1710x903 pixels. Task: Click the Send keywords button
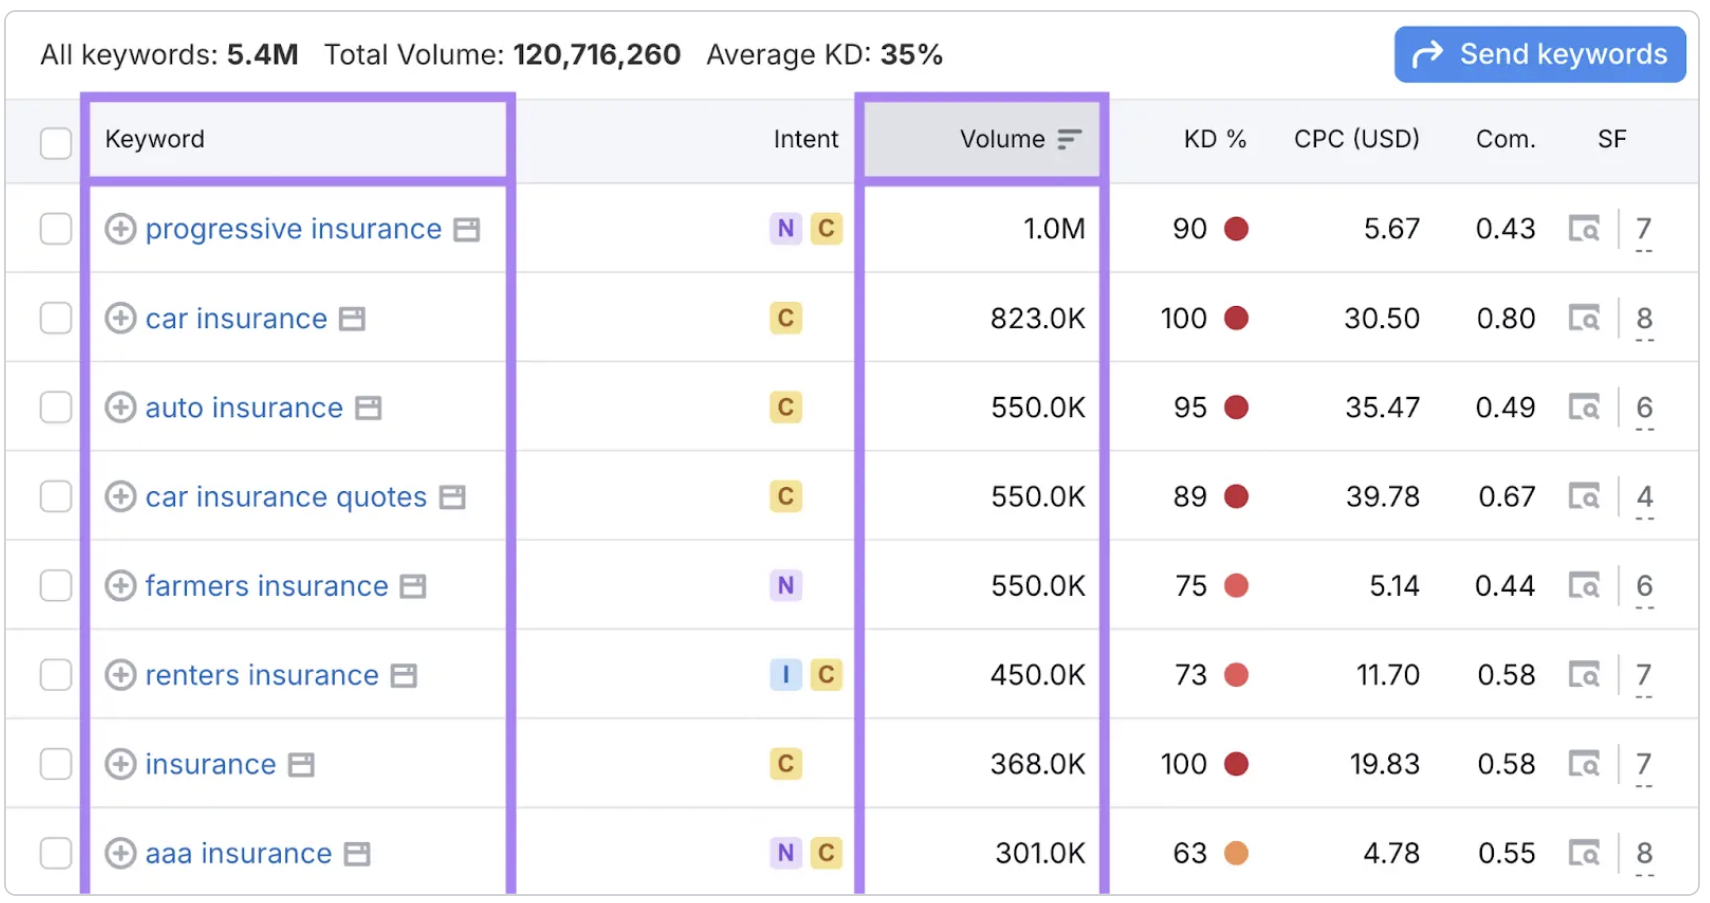coord(1540,54)
